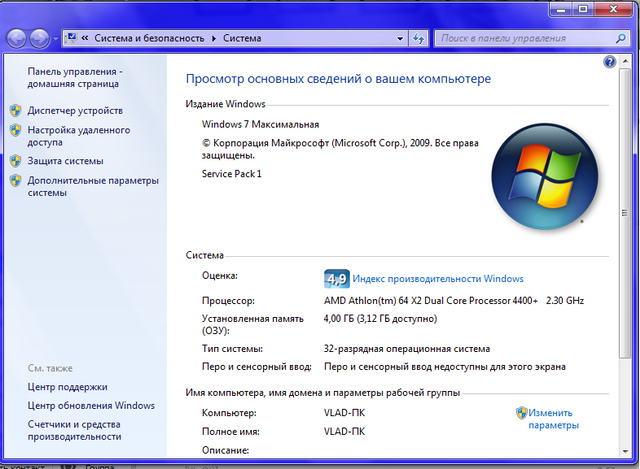Click shield icon beside Защита системы
This screenshot has width=640, height=469.
coord(16,161)
